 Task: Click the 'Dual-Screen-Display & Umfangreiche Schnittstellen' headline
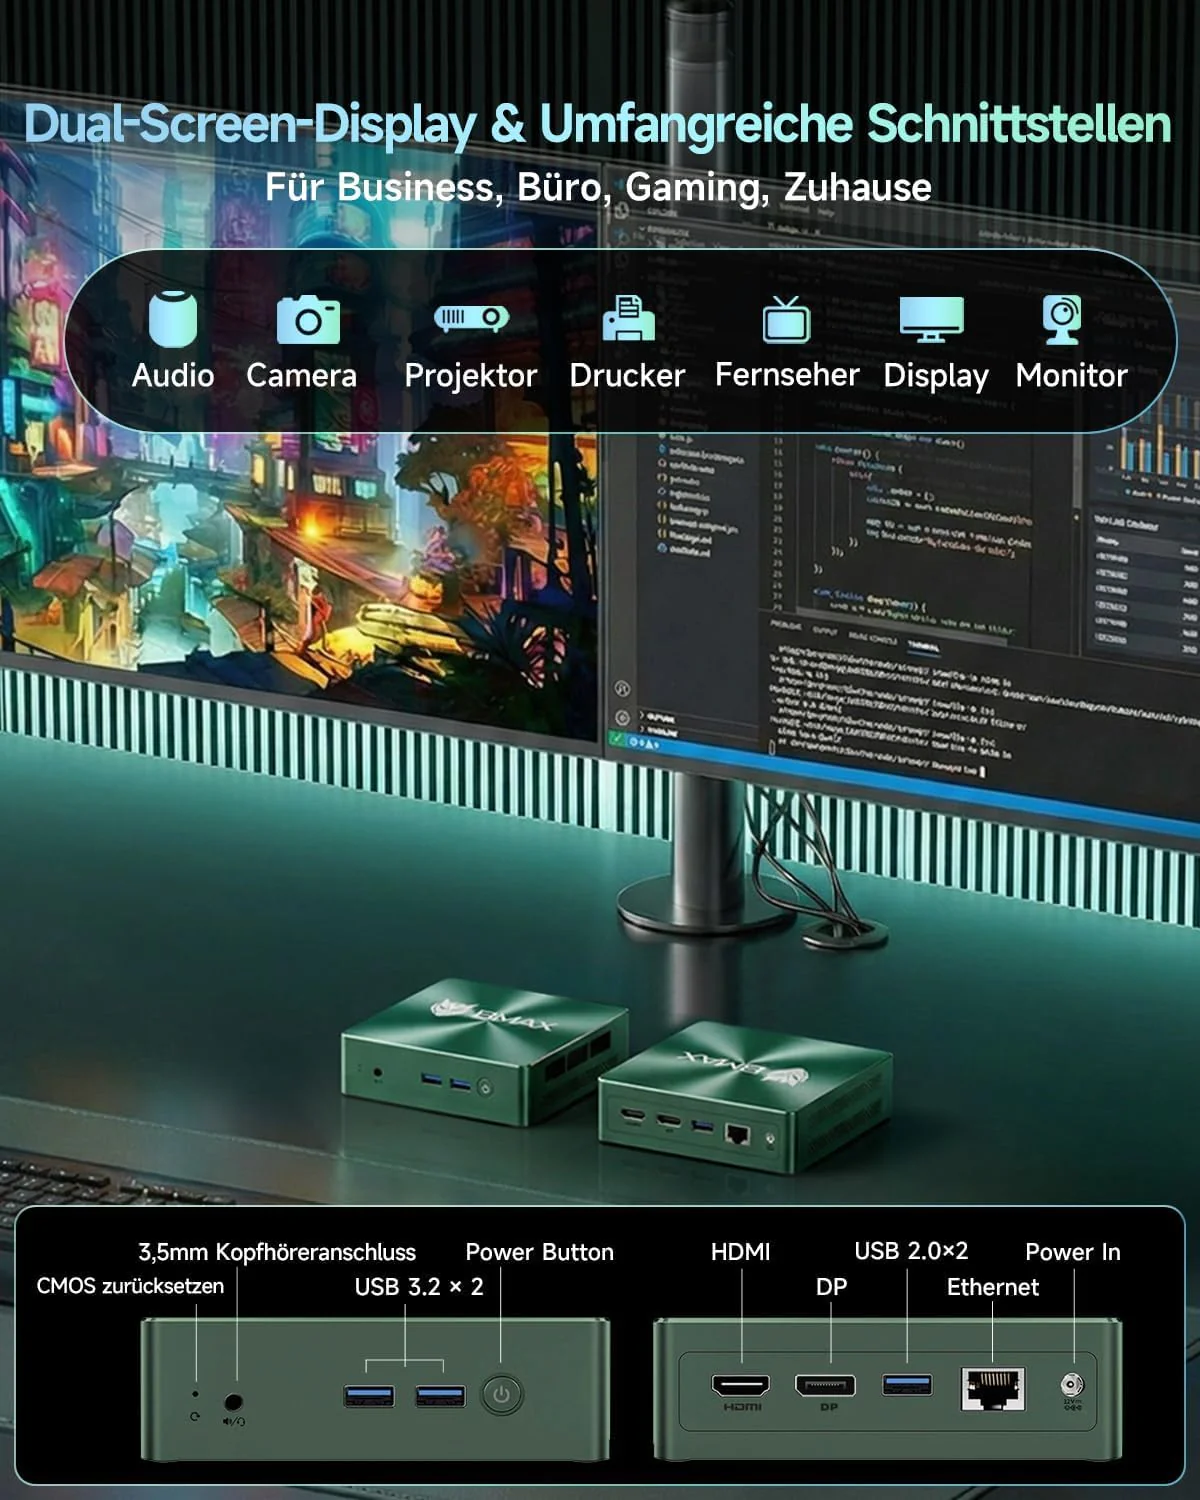(598, 125)
